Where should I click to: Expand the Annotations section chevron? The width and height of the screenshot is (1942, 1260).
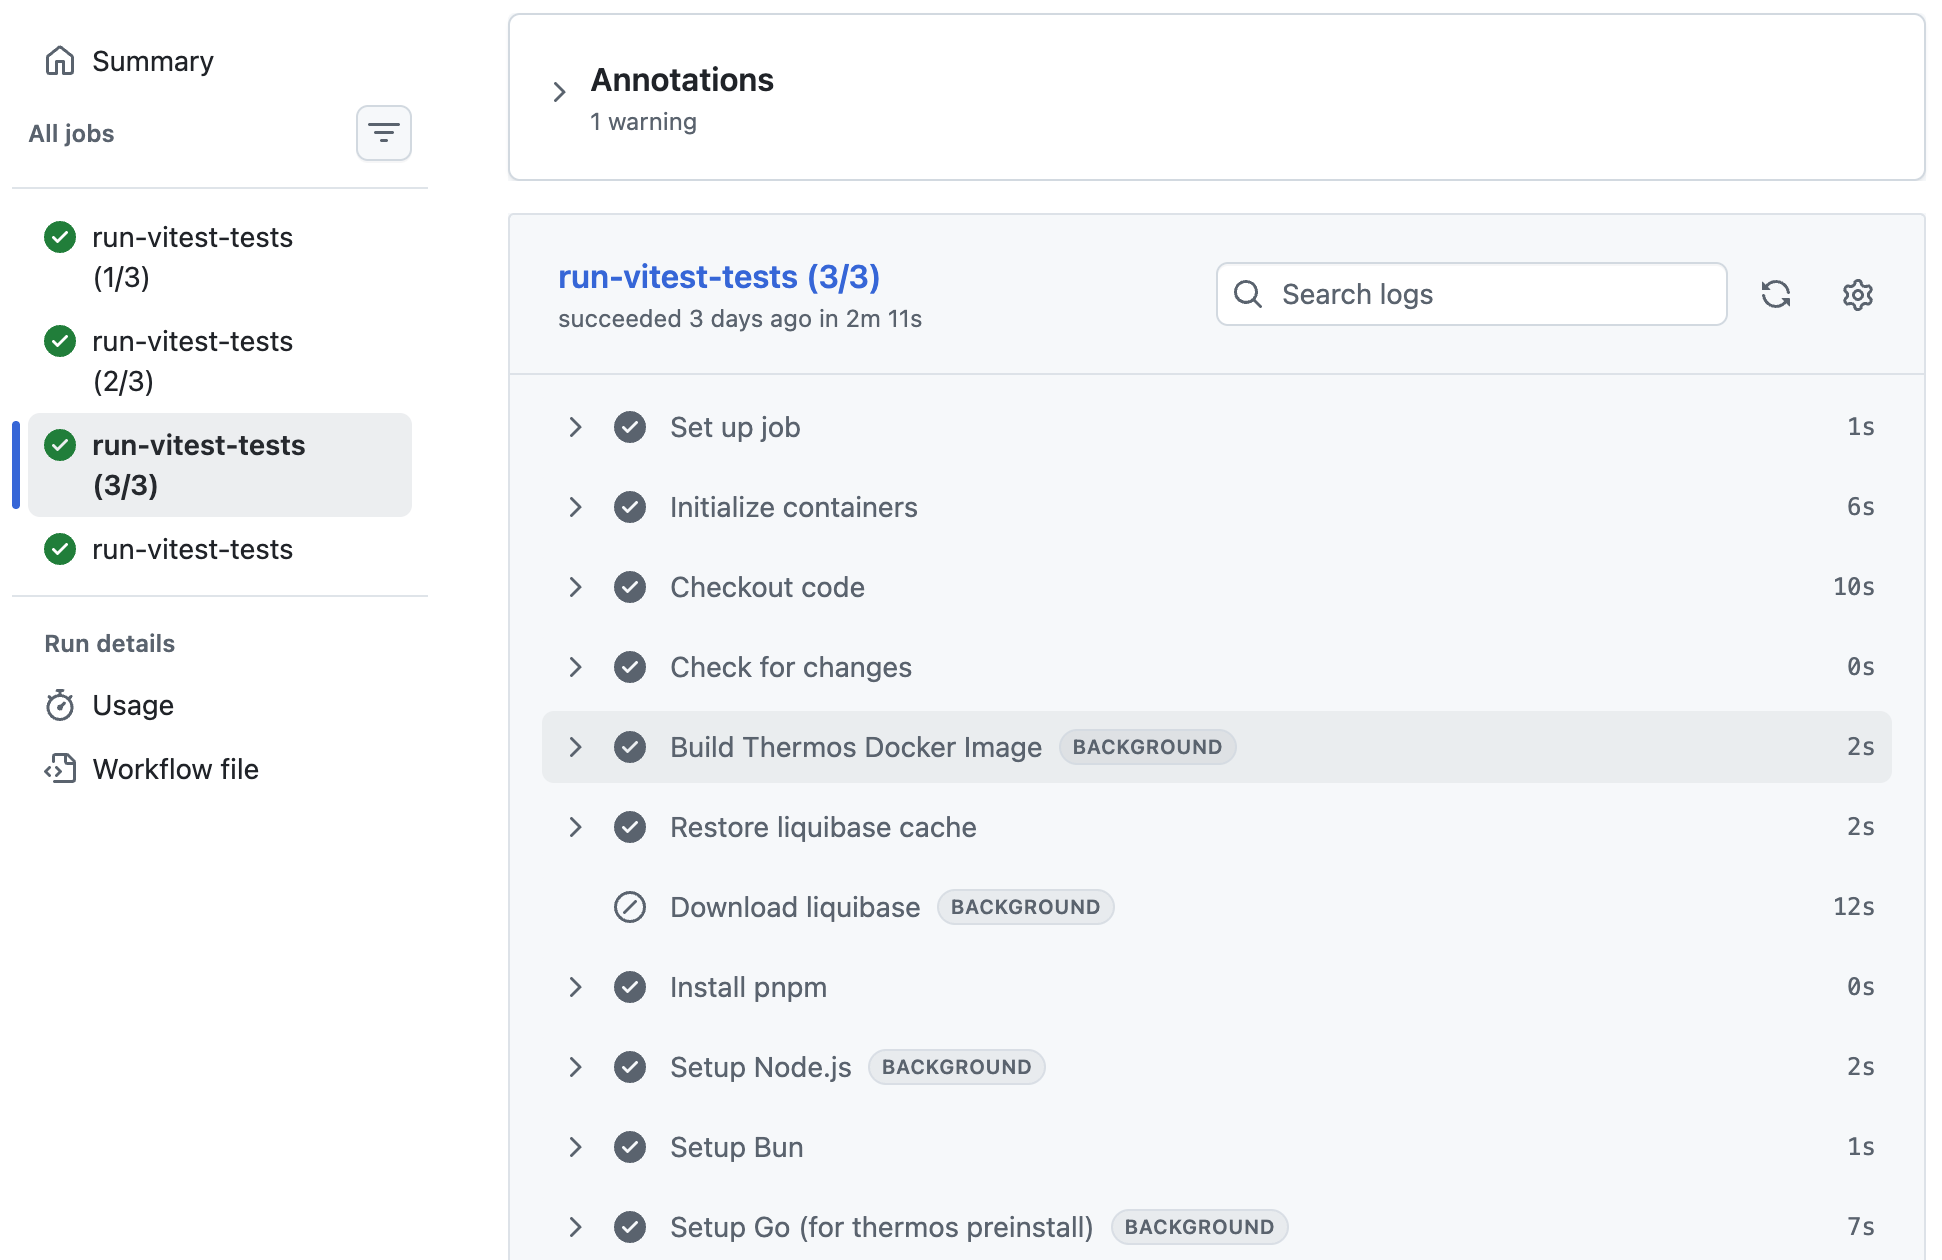point(559,92)
